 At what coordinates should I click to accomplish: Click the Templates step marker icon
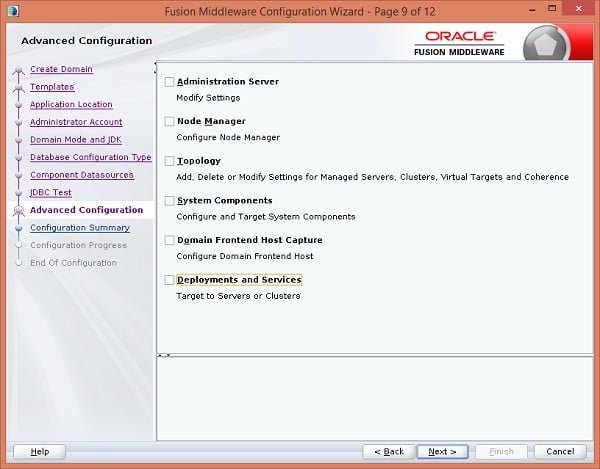click(x=18, y=88)
